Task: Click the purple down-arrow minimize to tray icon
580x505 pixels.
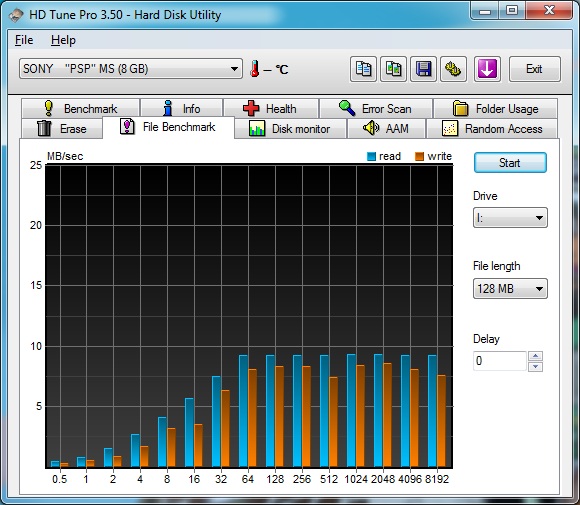Action: pyautogui.click(x=487, y=69)
